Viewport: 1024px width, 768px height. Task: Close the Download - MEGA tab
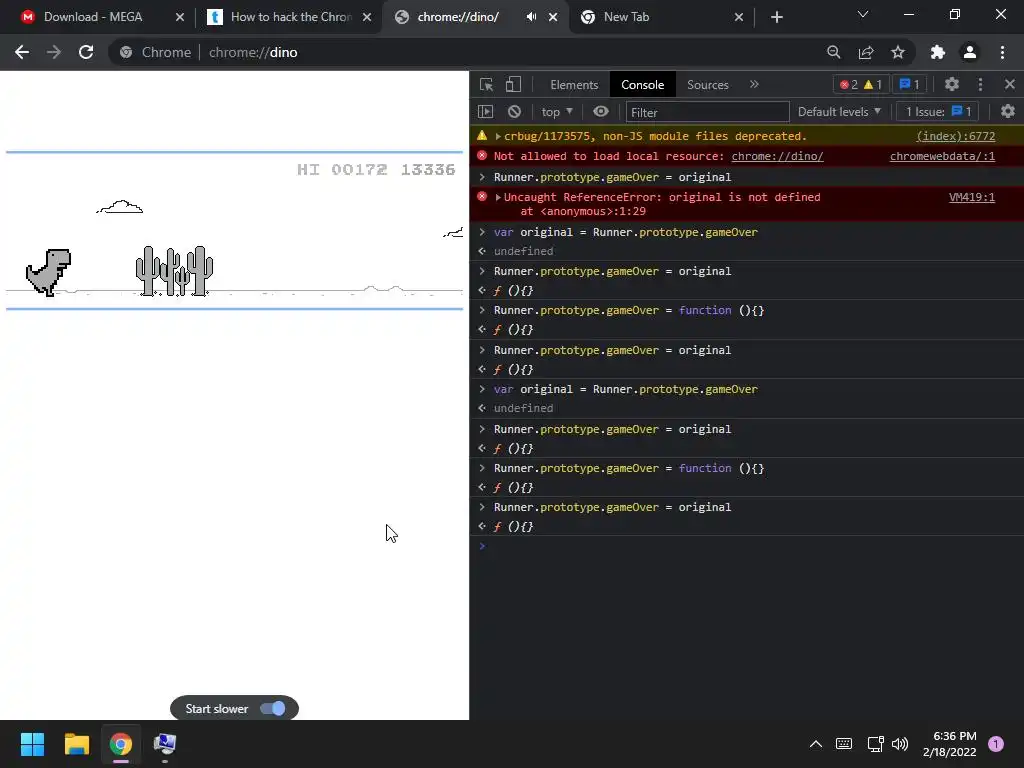[180, 17]
